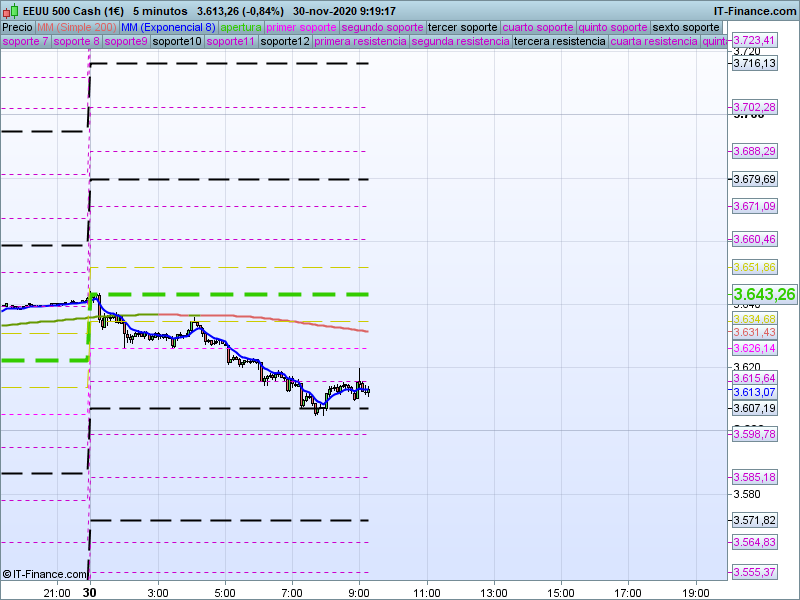Select the 3.555,37 price tag
The width and height of the screenshot is (800, 600).
[754, 572]
